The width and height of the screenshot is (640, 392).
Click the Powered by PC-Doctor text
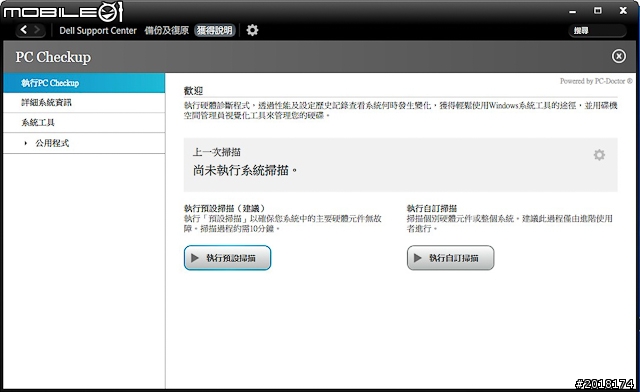point(596,81)
